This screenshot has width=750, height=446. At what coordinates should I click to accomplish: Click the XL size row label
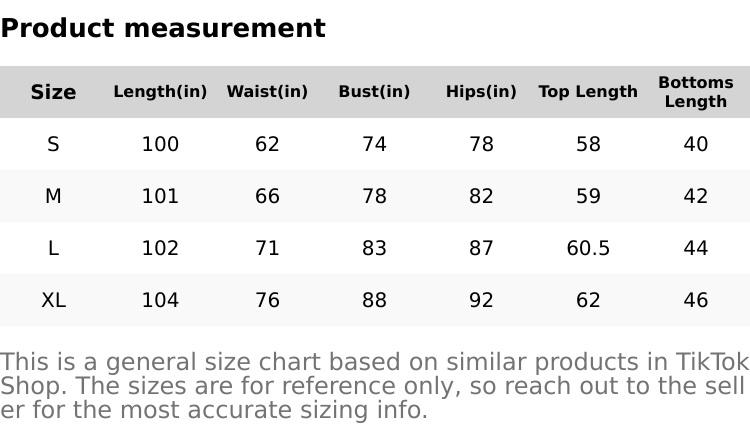coord(53,300)
